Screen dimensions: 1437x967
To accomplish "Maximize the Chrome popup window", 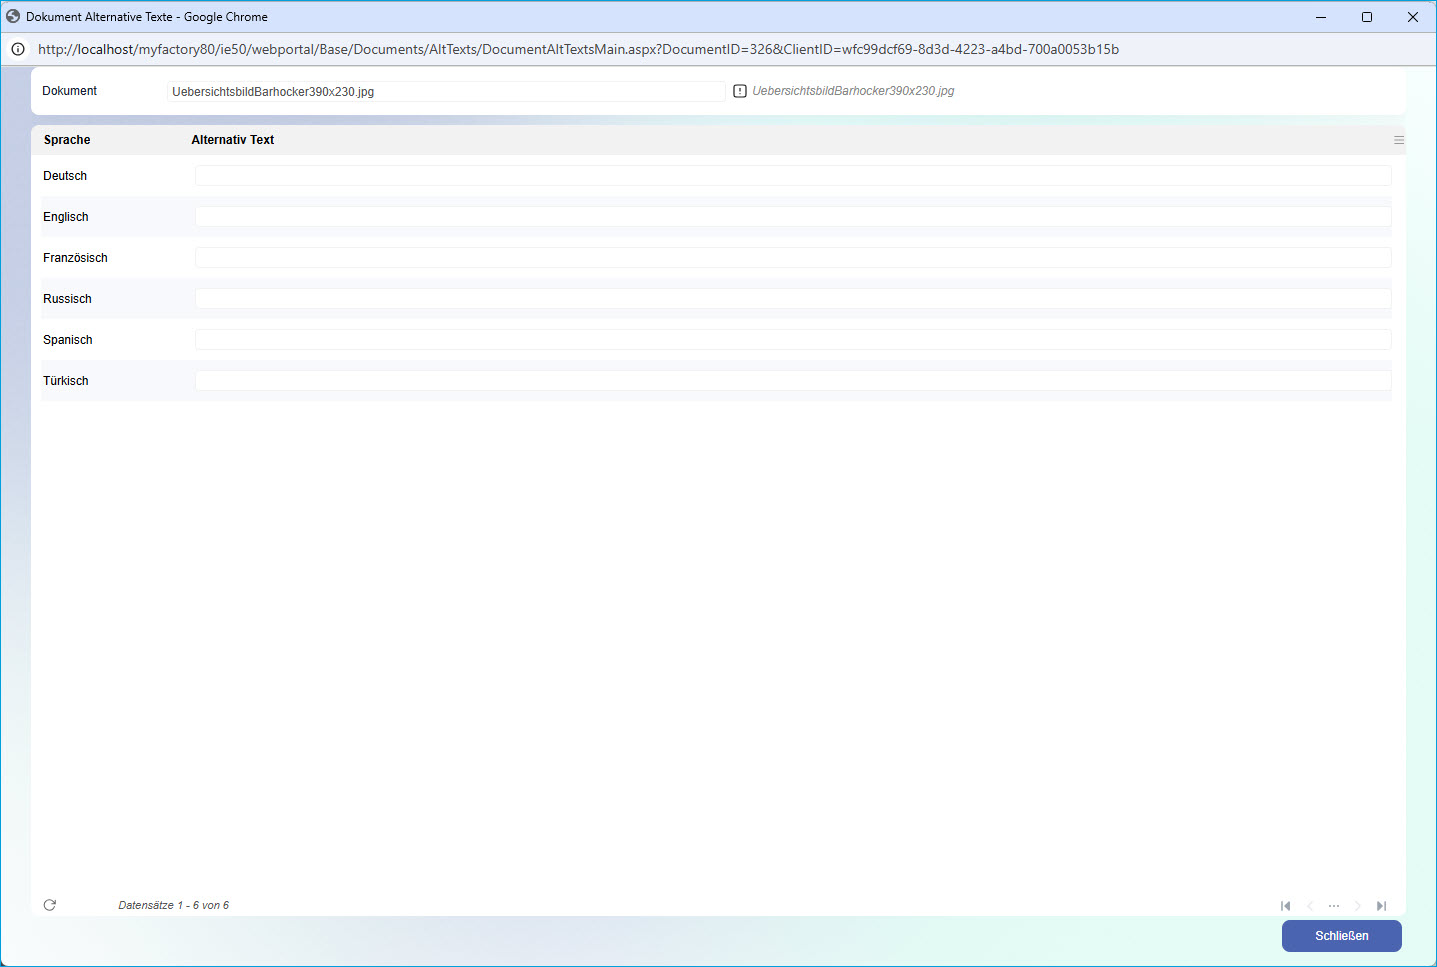I will point(1366,17).
